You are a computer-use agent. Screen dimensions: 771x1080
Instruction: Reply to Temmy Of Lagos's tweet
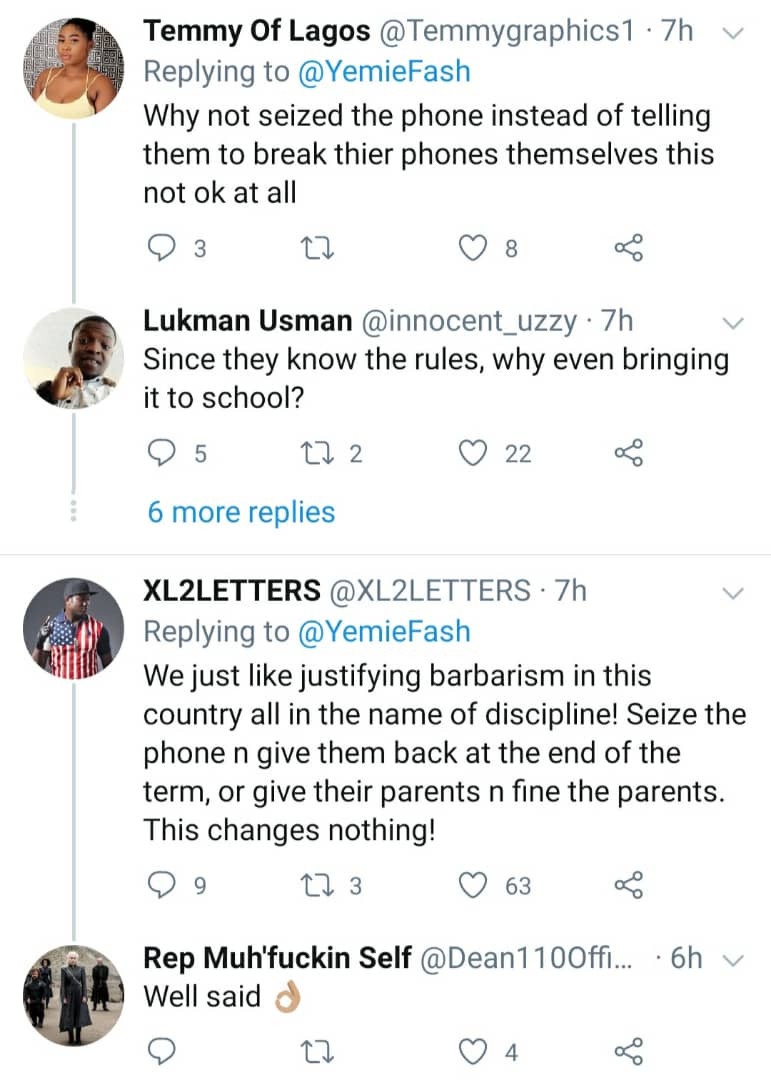(x=160, y=249)
